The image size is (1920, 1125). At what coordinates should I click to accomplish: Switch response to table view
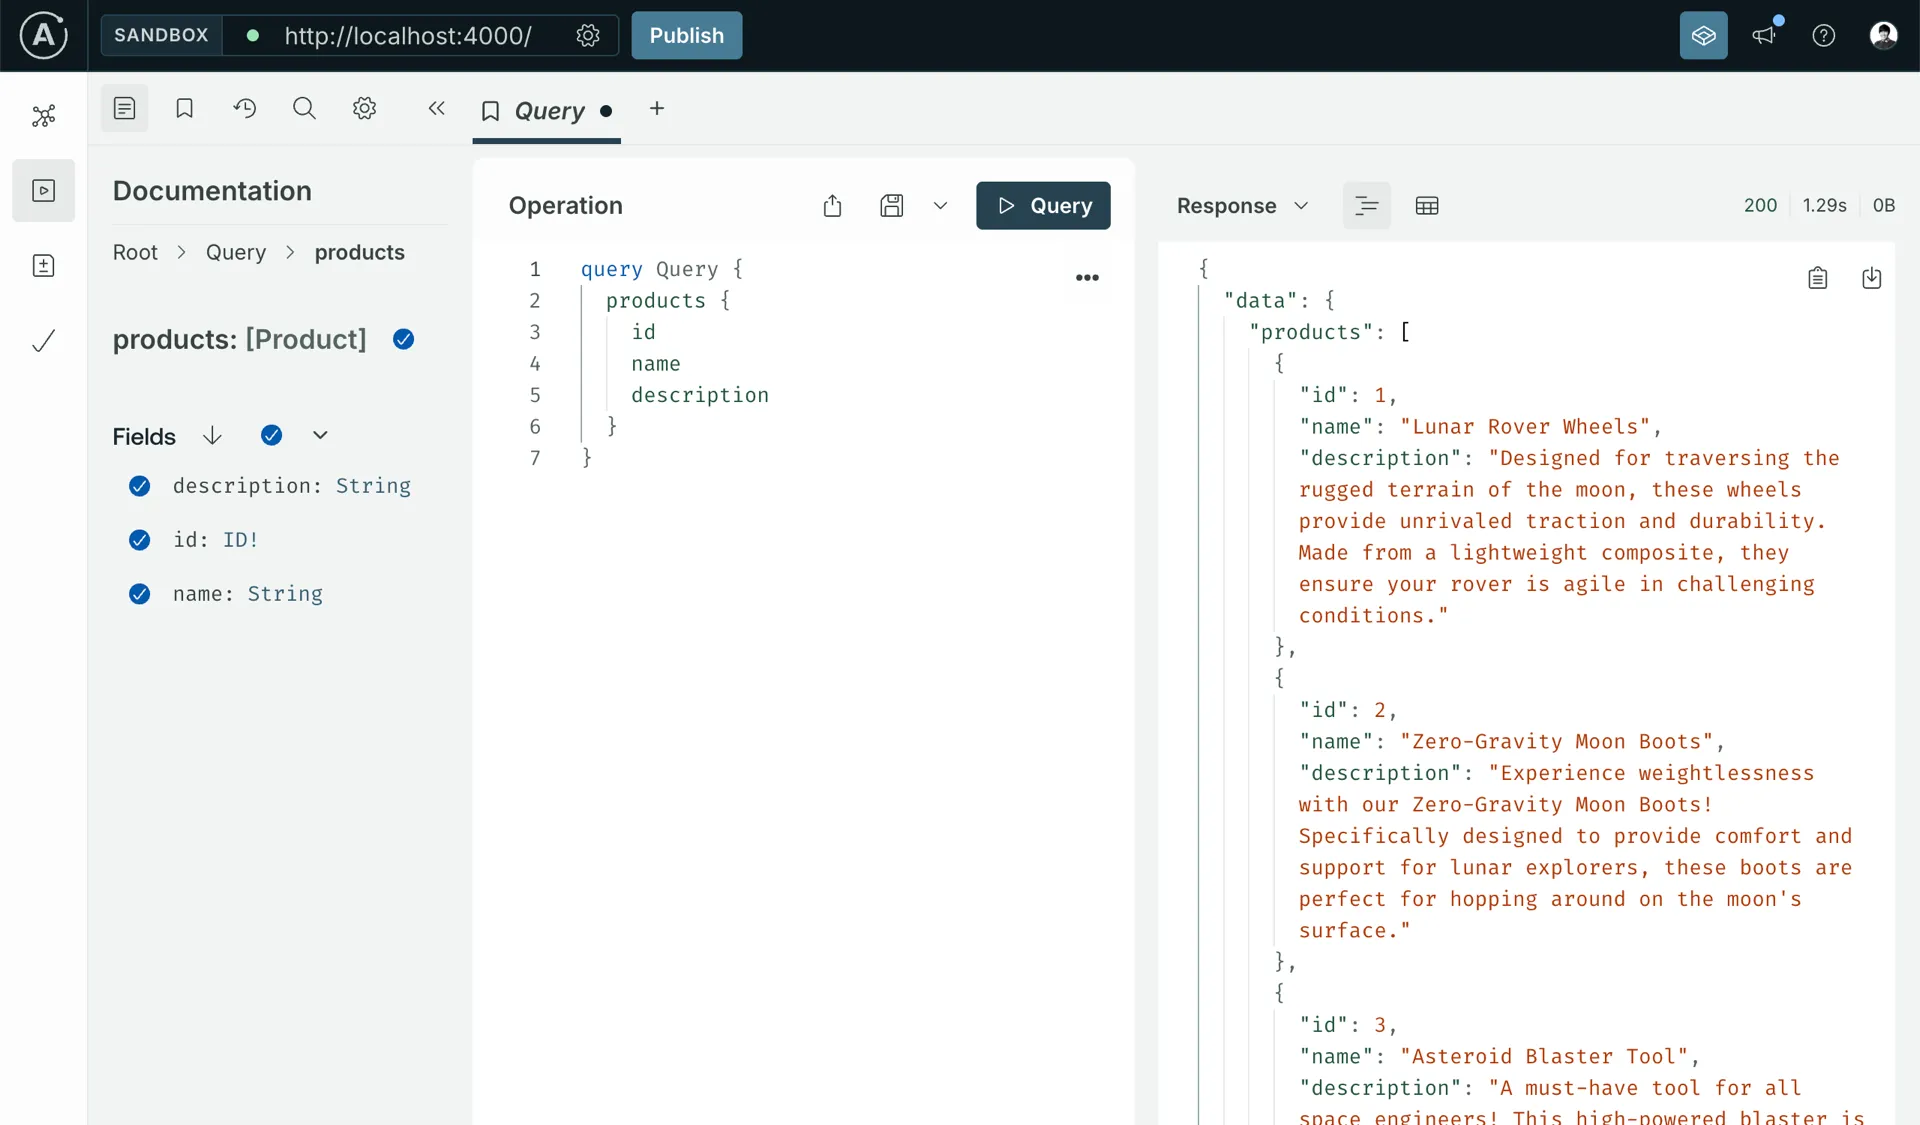click(1426, 206)
